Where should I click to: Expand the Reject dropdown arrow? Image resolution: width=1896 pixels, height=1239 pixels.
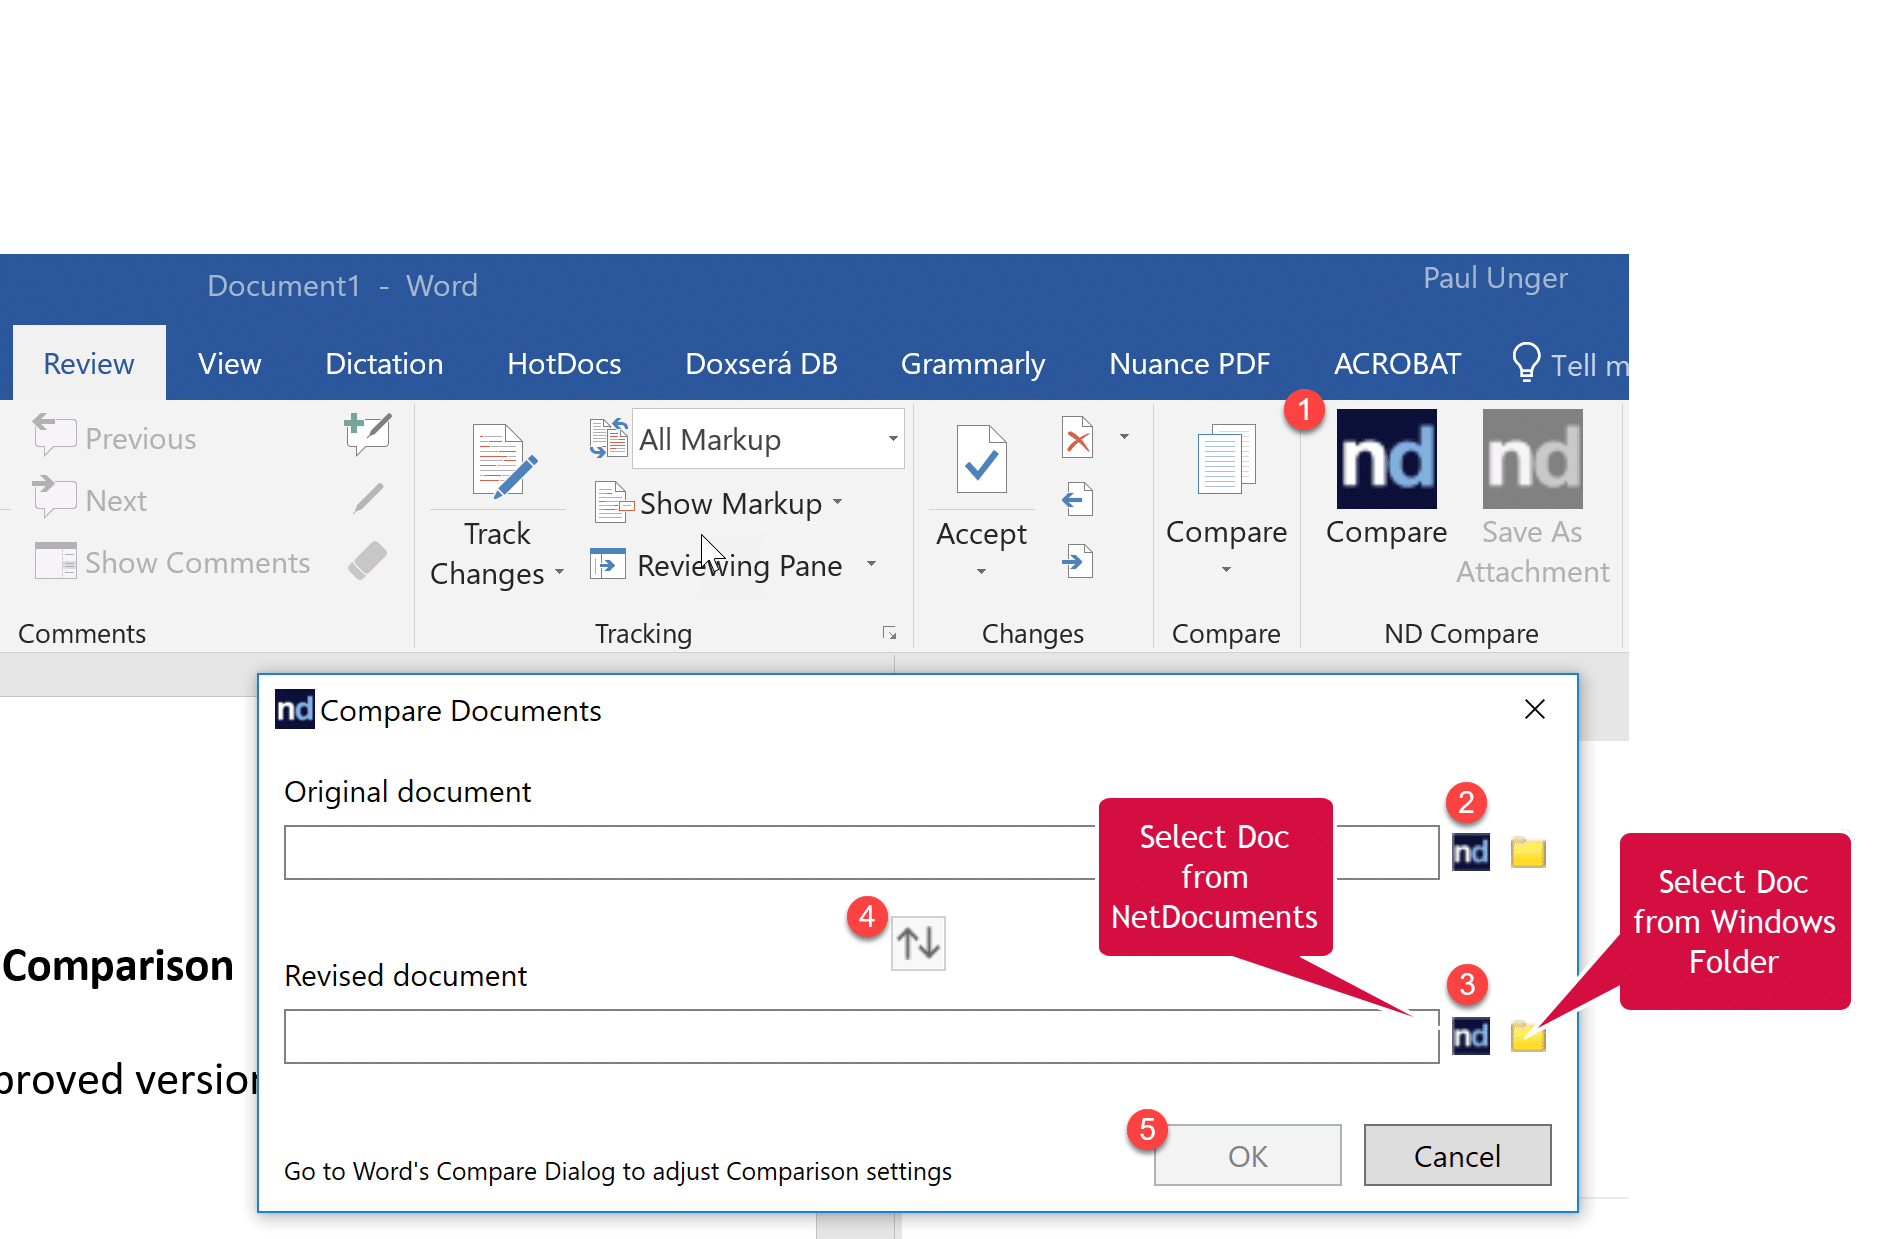(1124, 437)
